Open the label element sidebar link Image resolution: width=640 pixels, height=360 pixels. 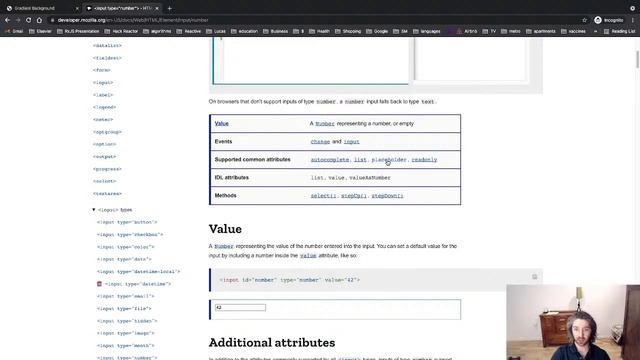[x=103, y=95]
